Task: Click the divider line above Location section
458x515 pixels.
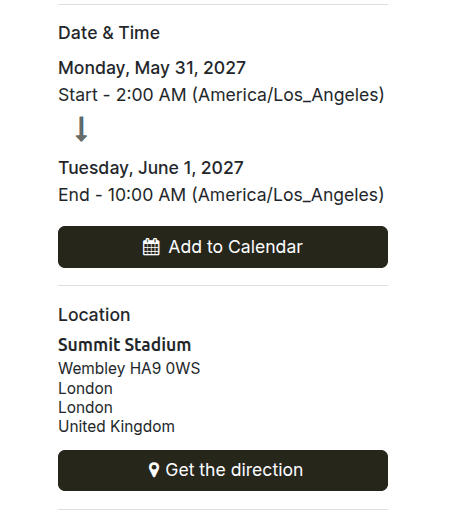Action: pyautogui.click(x=223, y=285)
